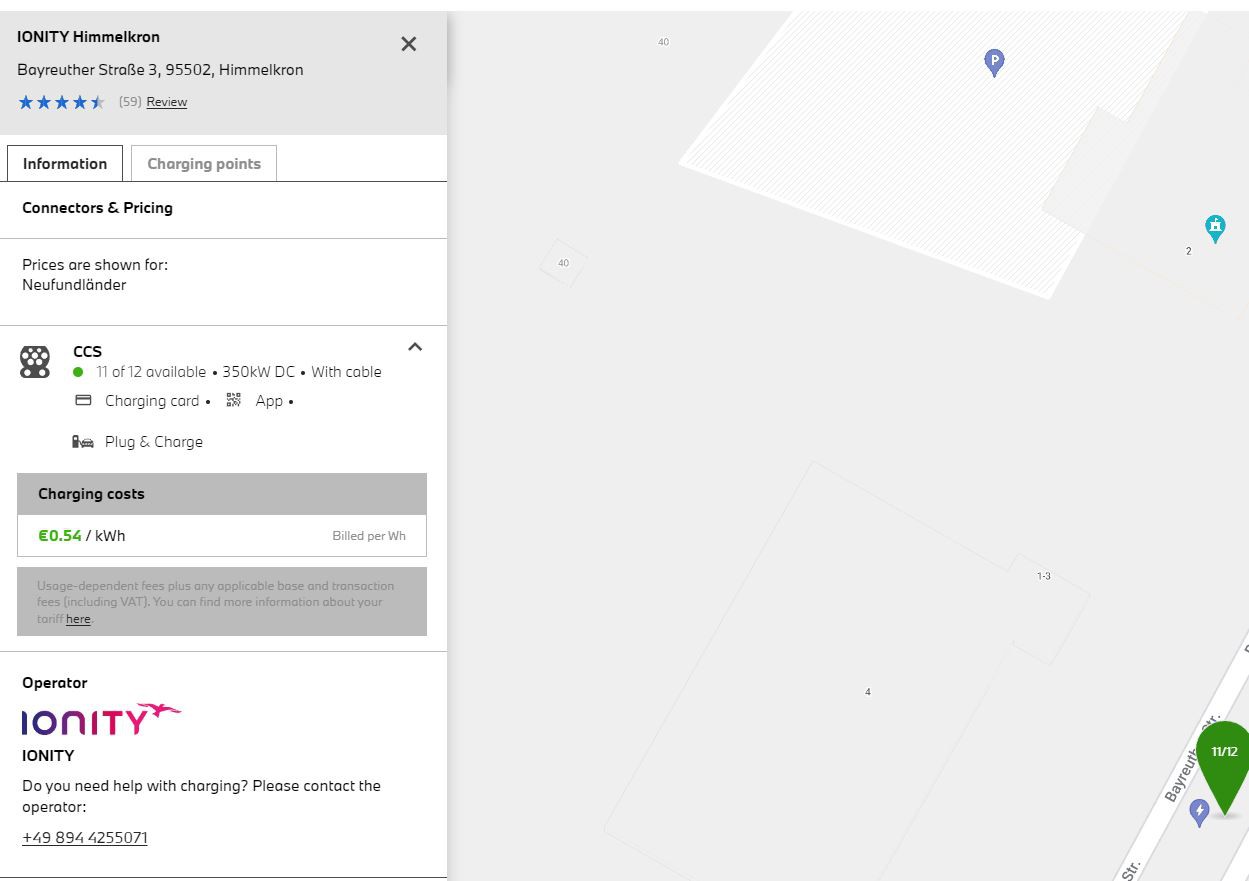Click the 'Operator' section heading
This screenshot has width=1249, height=881.
coord(55,683)
